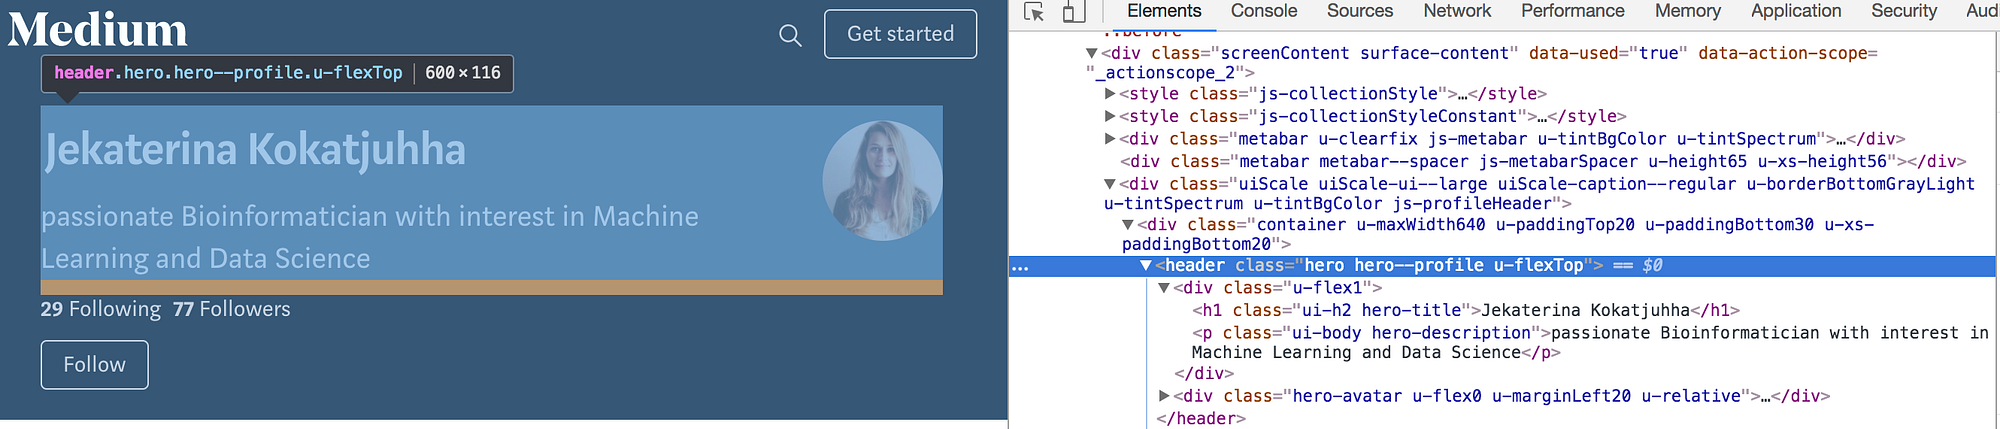Screen dimensions: 2000x429
Task: Click the profile name heading Jekaterina Kokatjuhha
Action: [x=254, y=150]
